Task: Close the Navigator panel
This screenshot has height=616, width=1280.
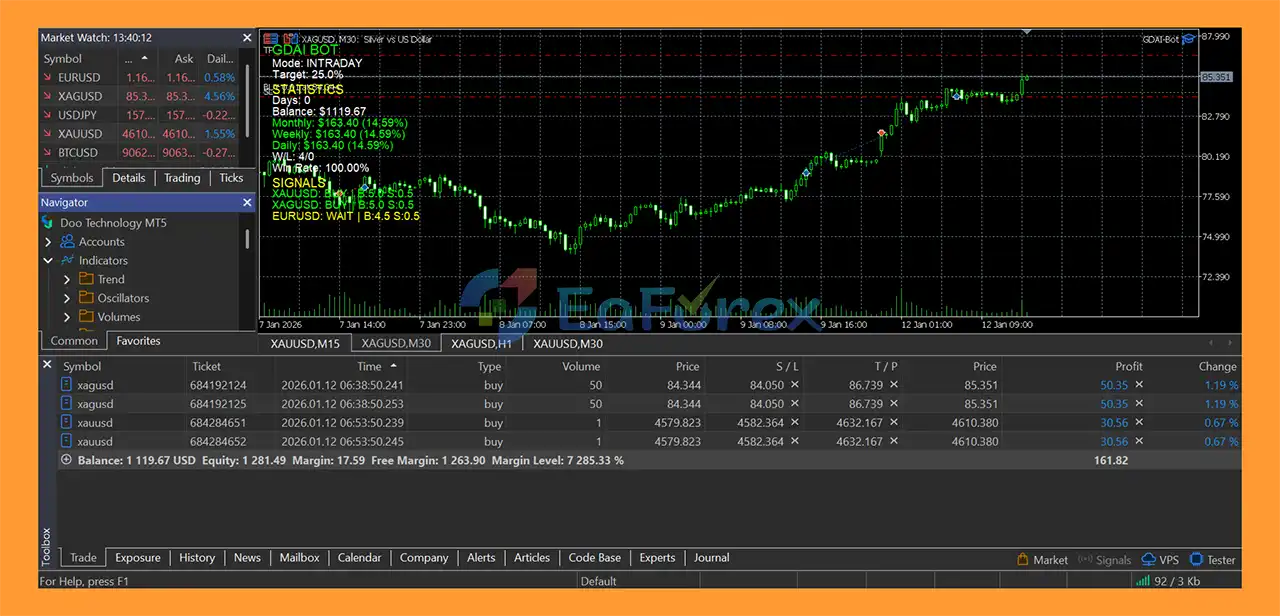Action: [x=247, y=203]
